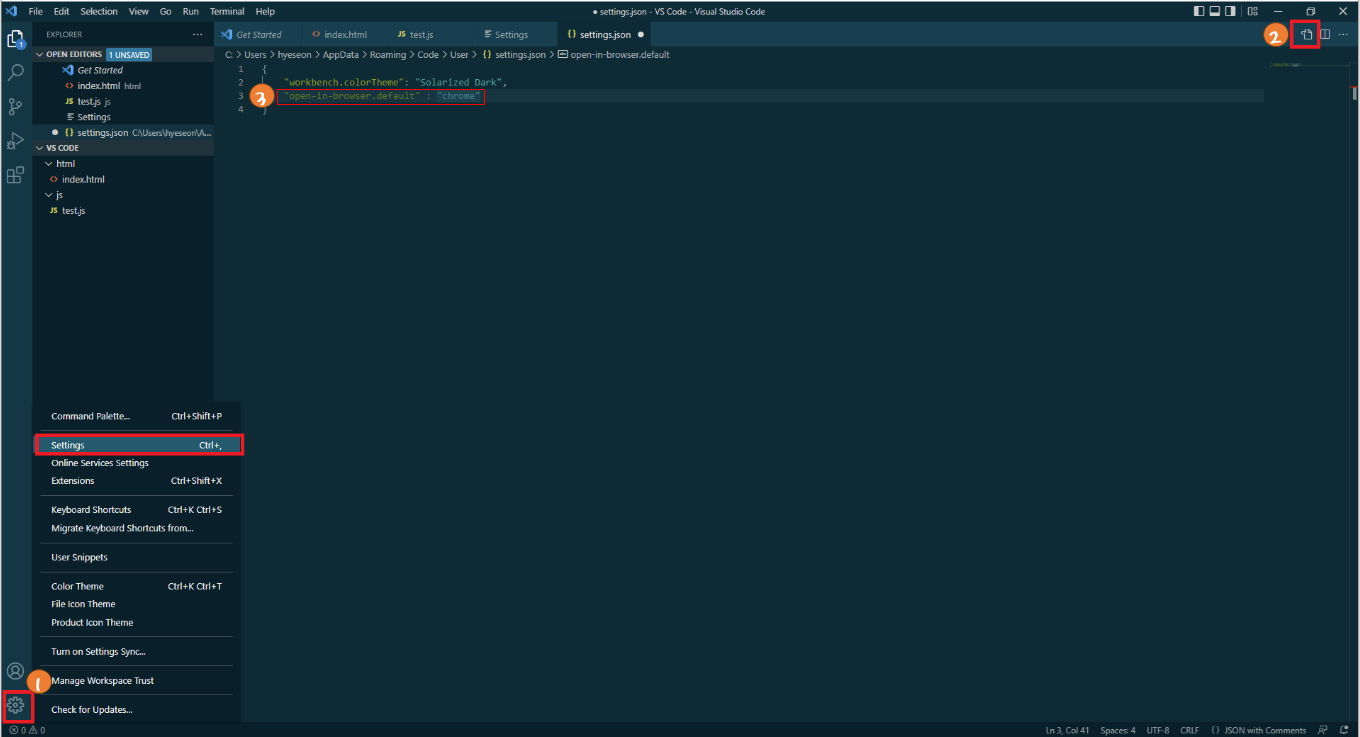Open the File menu

(x=36, y=11)
